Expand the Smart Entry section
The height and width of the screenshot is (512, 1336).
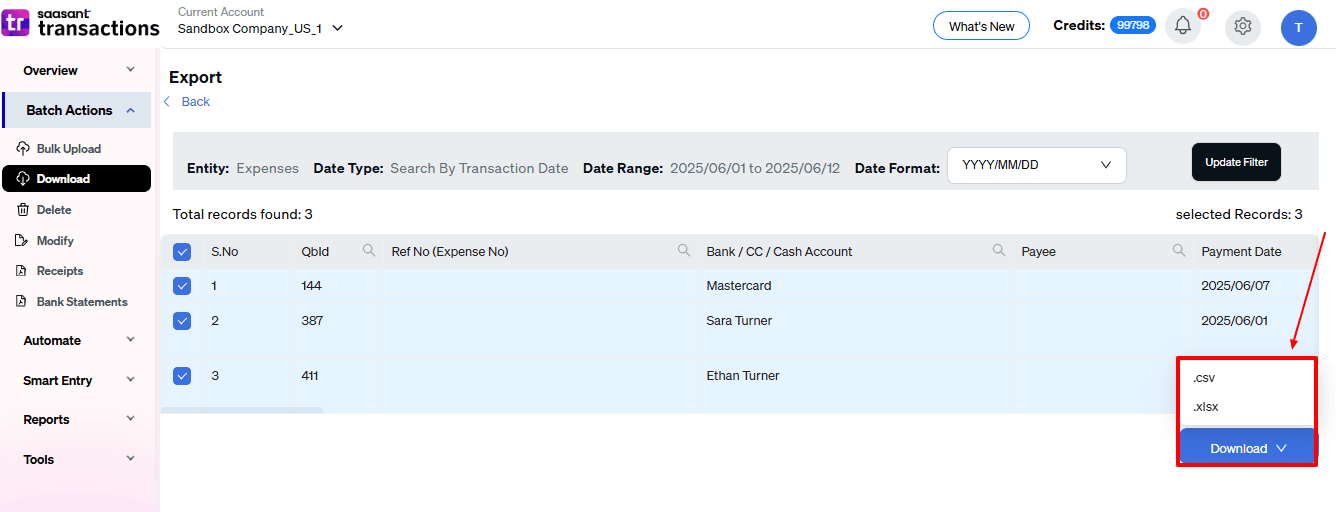pyautogui.click(x=77, y=381)
